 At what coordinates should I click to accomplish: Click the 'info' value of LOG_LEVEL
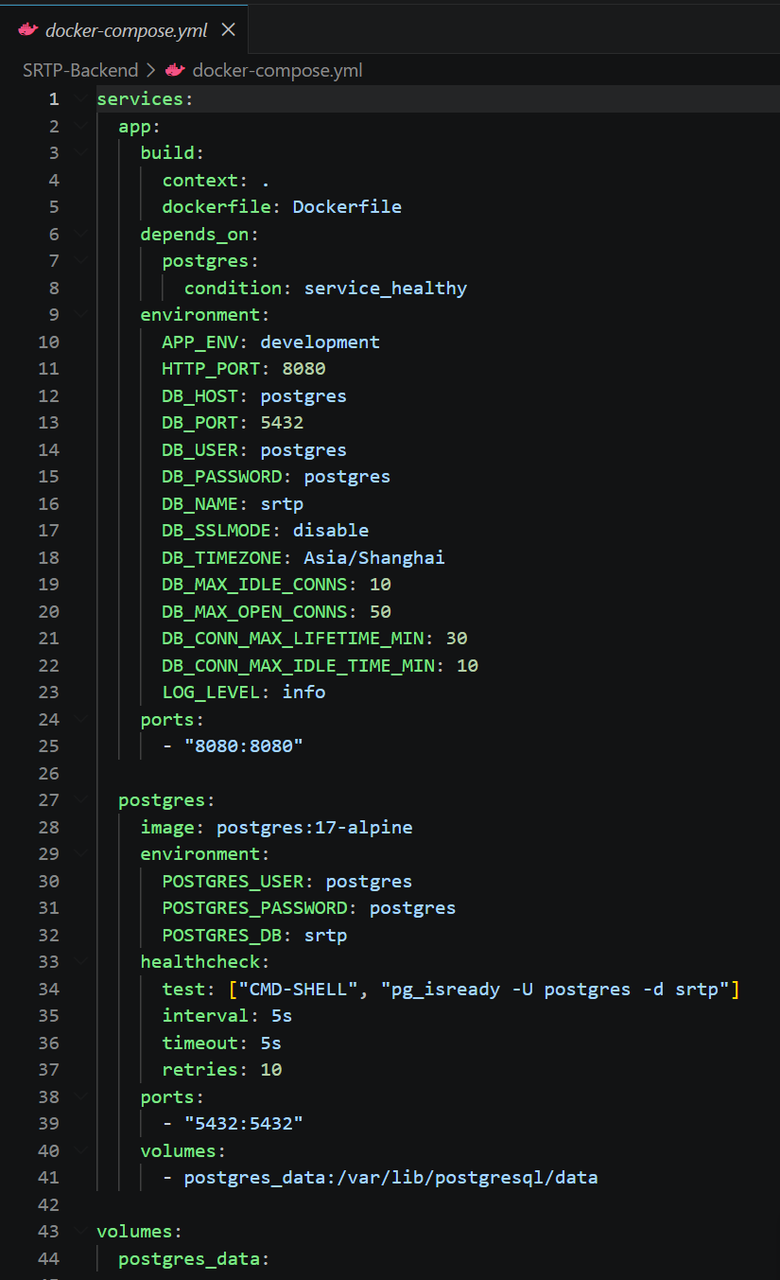(x=304, y=693)
